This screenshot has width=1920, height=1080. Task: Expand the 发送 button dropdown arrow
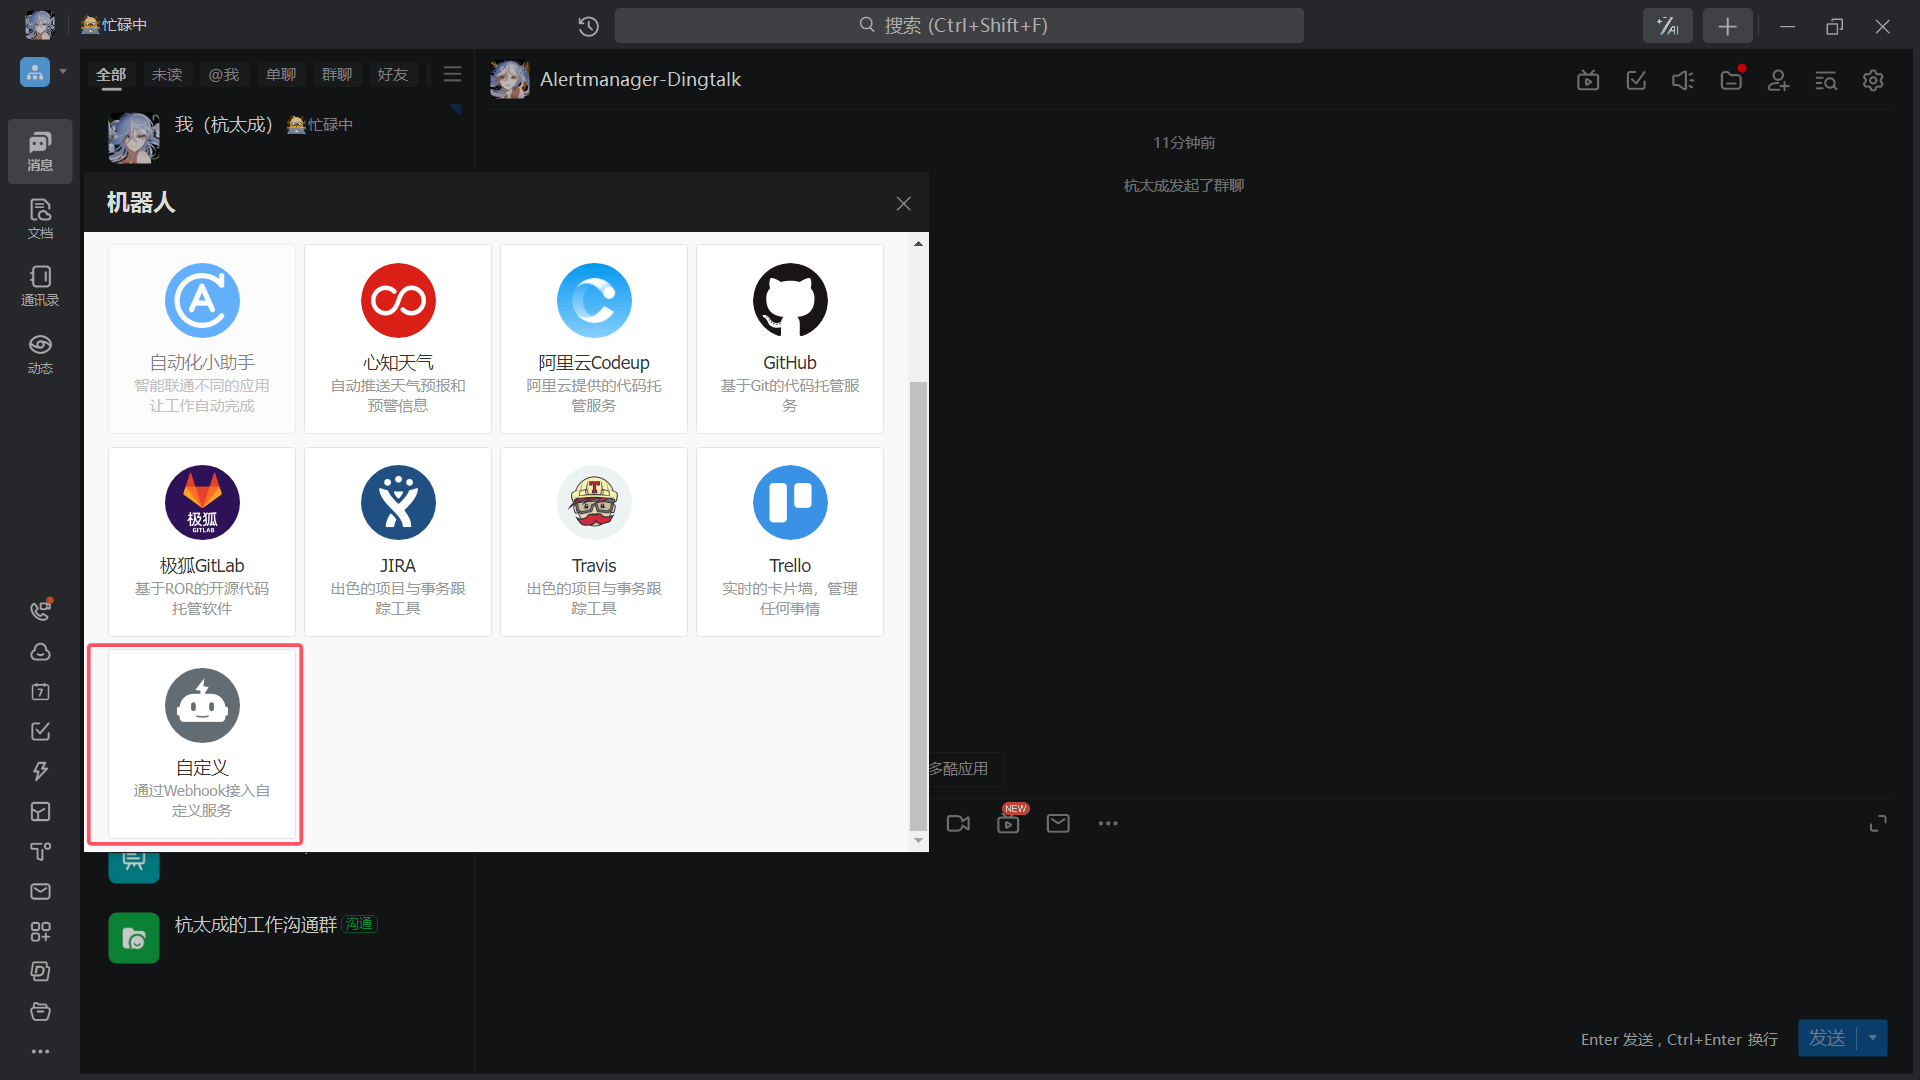point(1873,1038)
